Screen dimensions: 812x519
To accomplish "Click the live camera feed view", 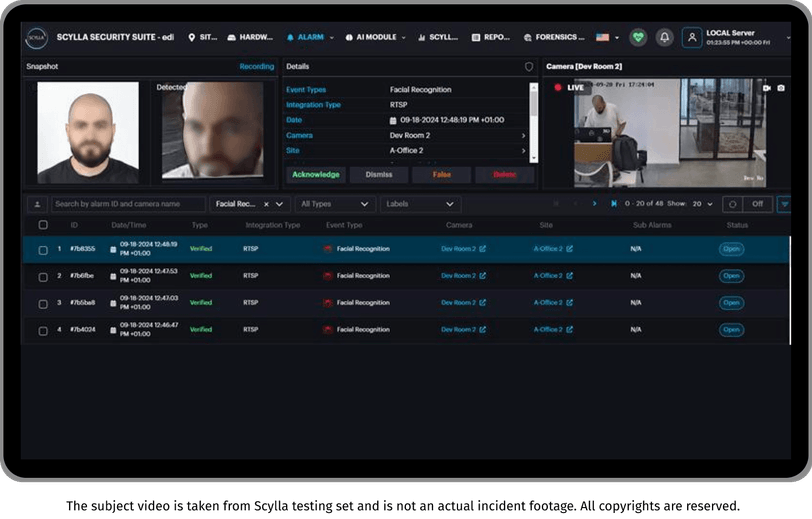I will point(670,133).
